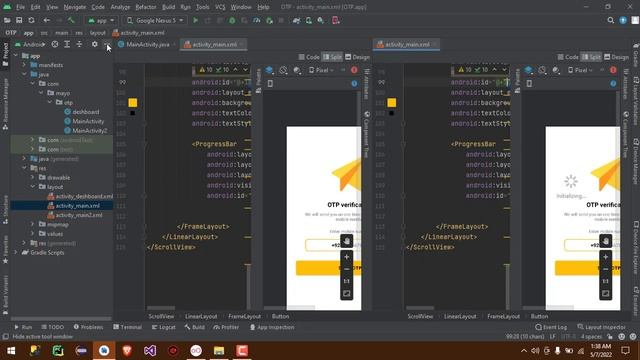Switch to the MainActivity.java tab
The width and height of the screenshot is (640, 360).
(147, 44)
